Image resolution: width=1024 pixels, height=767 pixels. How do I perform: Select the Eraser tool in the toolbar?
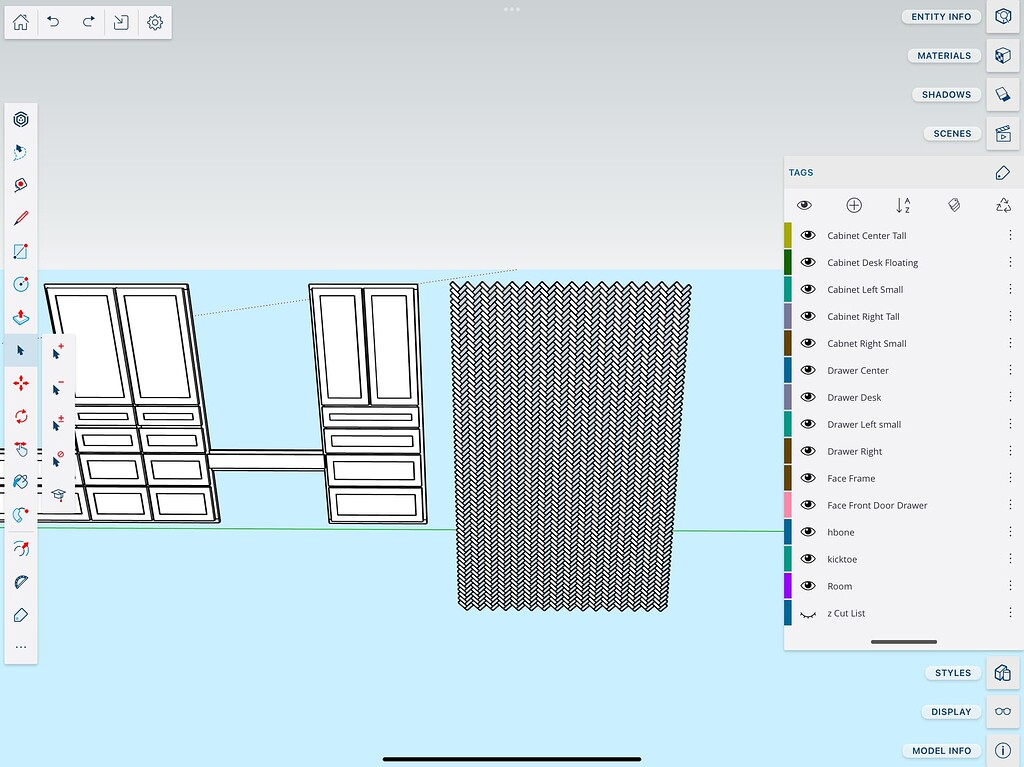pyautogui.click(x=21, y=615)
